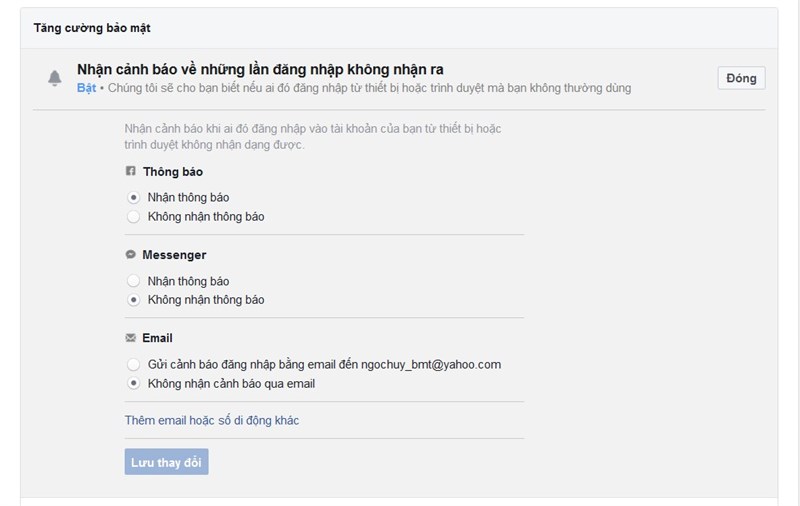Image resolution: width=800 pixels, height=506 pixels.
Task: Click the Messenger section label
Action: [174, 255]
